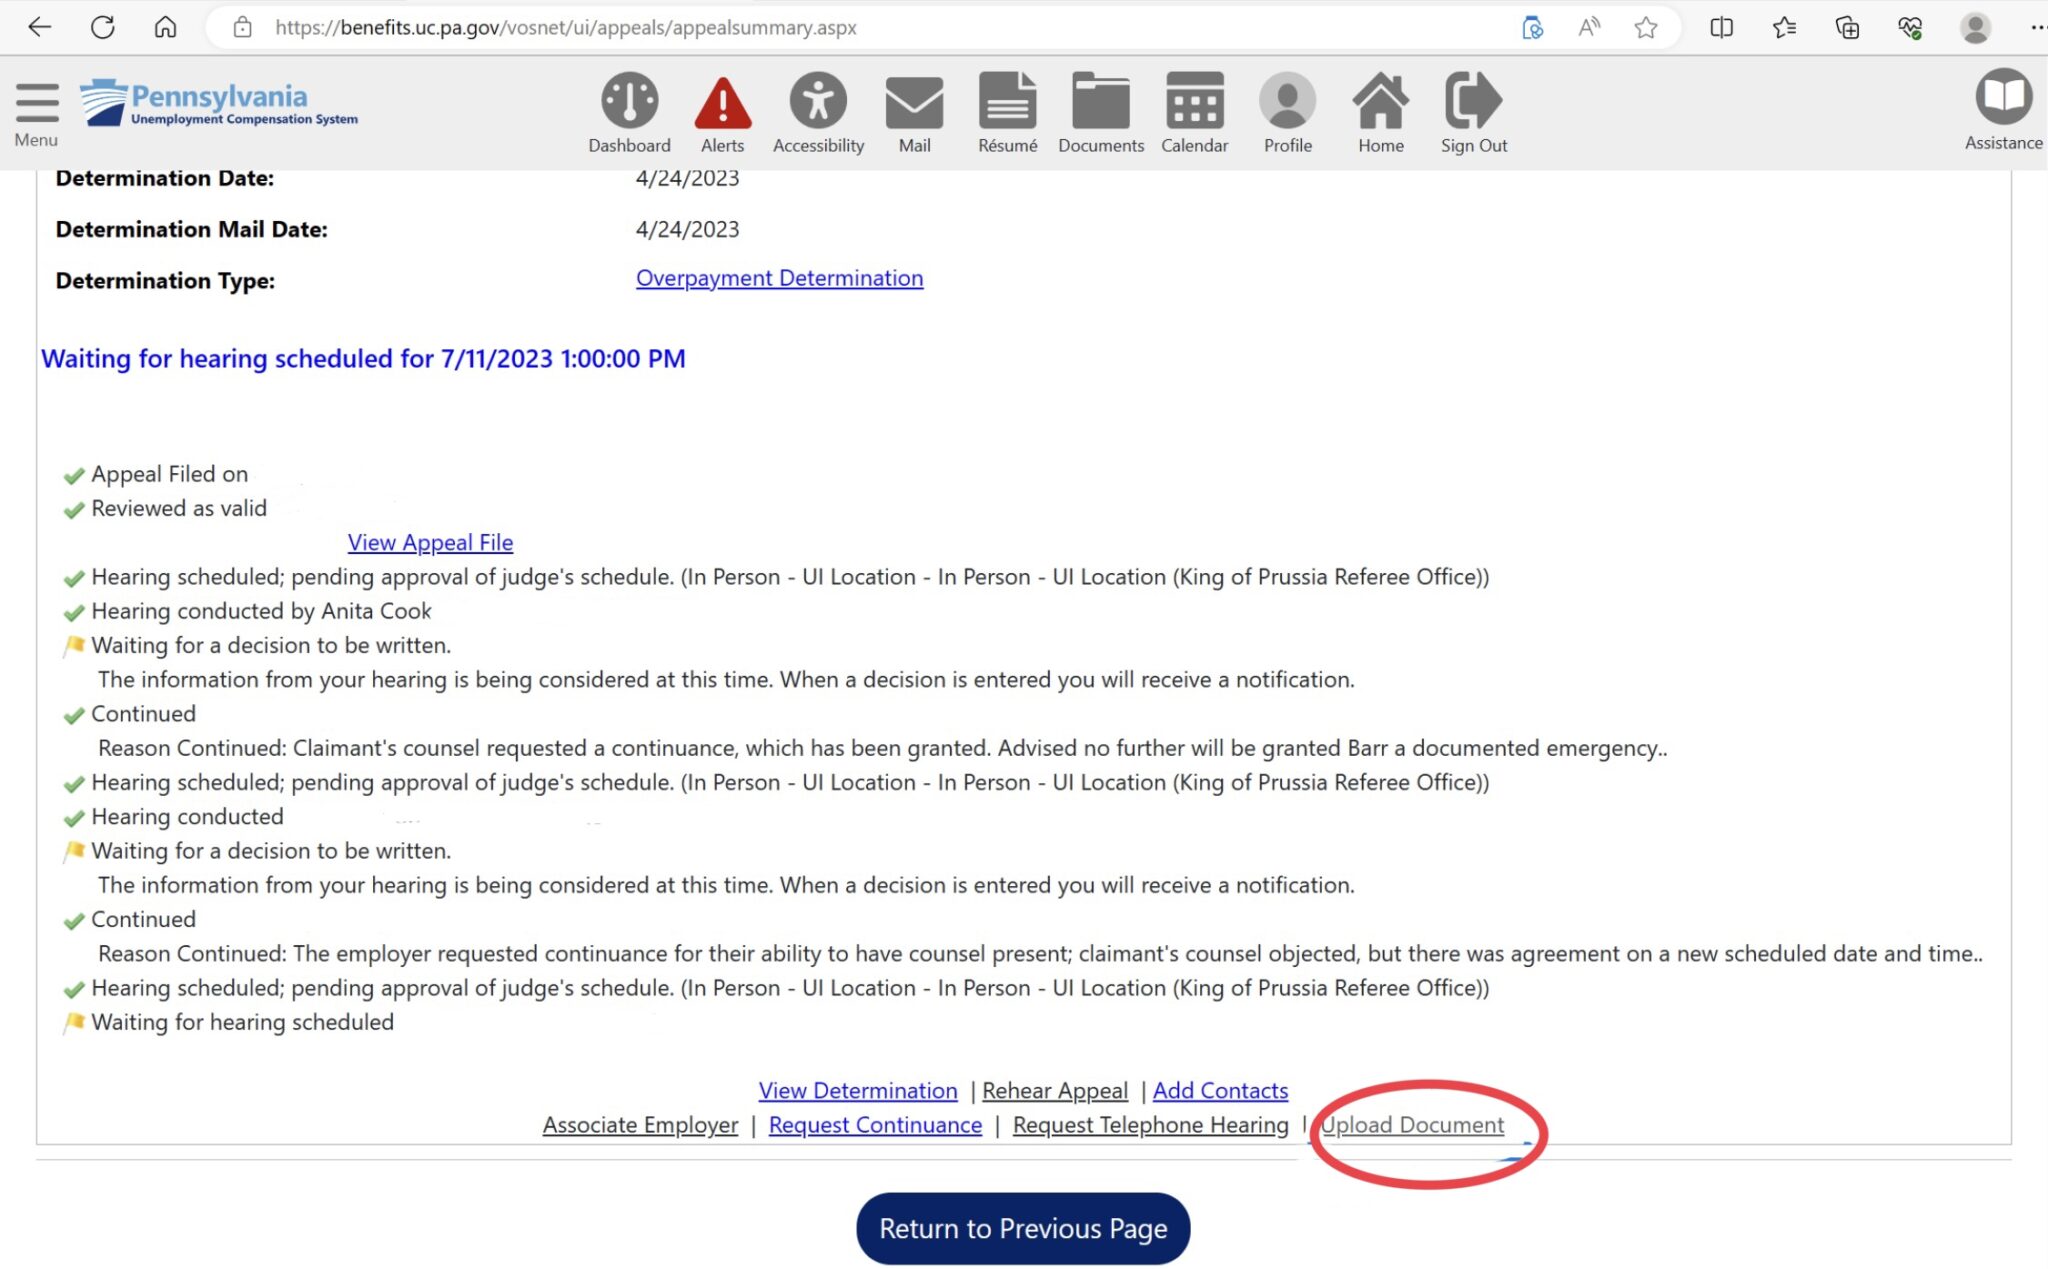Request a Telephone Hearing
Screen dimensions: 2048x1269
pos(1149,1124)
